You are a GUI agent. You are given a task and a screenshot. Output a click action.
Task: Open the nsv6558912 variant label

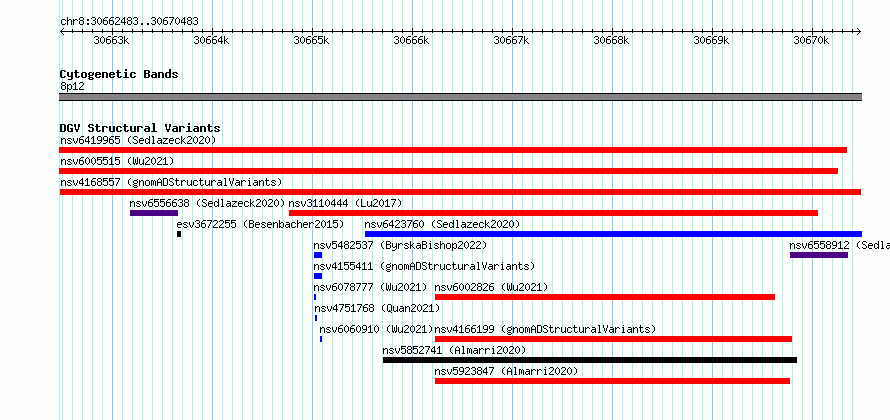pyautogui.click(x=839, y=245)
